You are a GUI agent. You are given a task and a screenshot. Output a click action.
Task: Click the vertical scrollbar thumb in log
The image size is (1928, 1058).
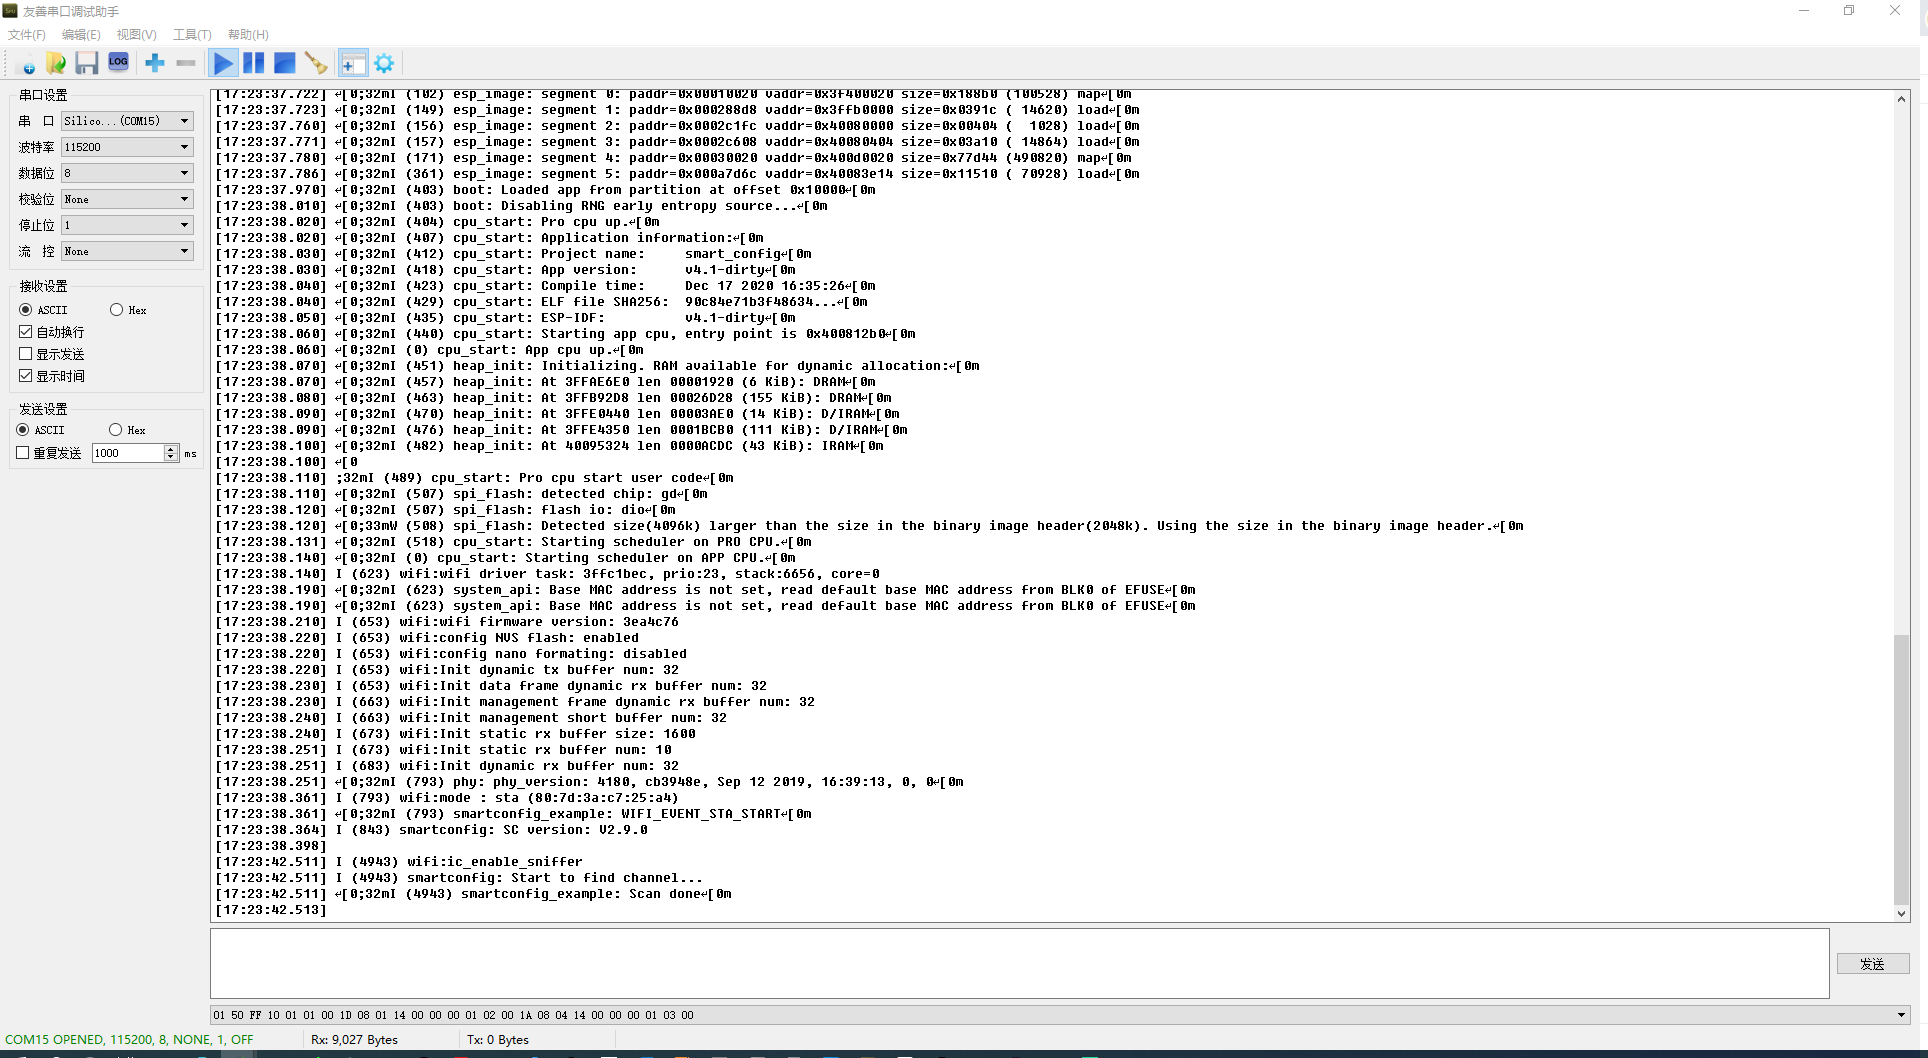[x=1901, y=770]
